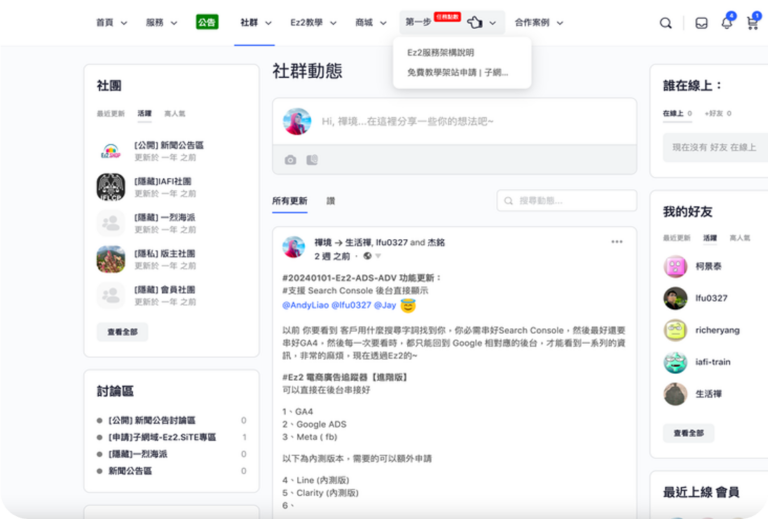Attach a photo with the camera icon

(x=290, y=160)
